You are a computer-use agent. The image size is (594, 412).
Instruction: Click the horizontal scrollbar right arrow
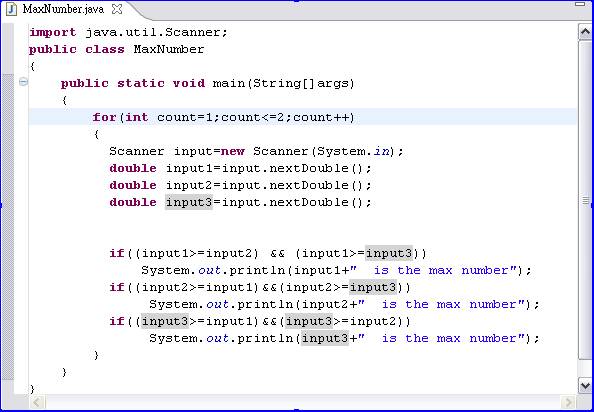coord(568,401)
